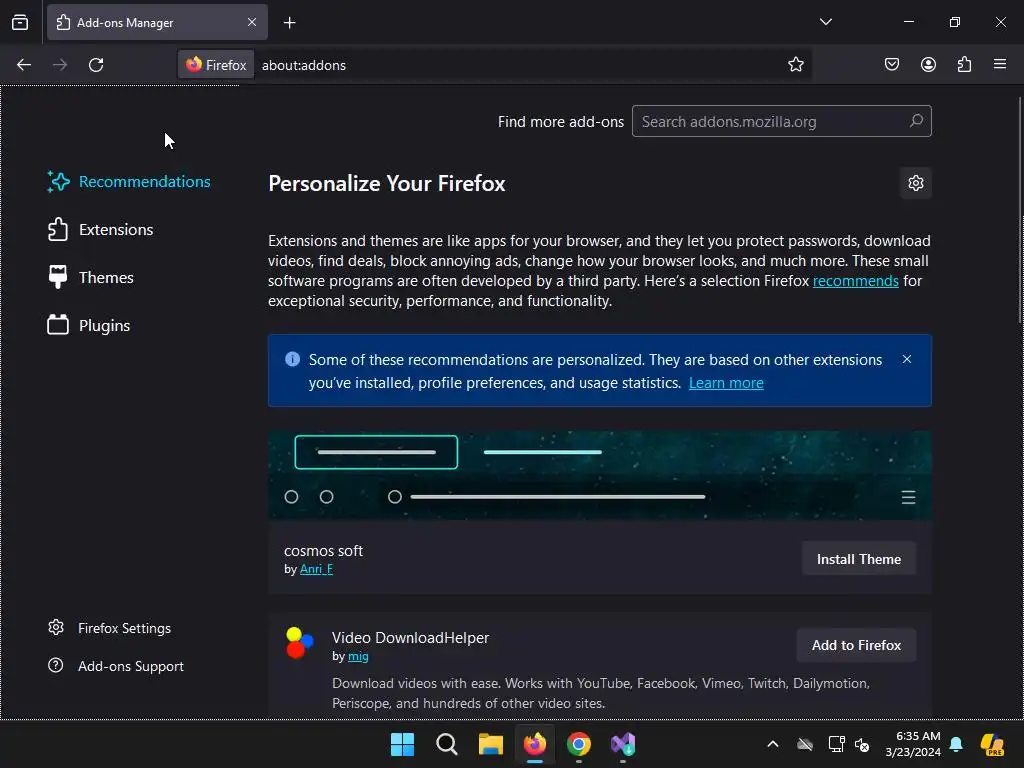1024x768 pixels.
Task: Click the muted volume tray icon
Action: 862,744
